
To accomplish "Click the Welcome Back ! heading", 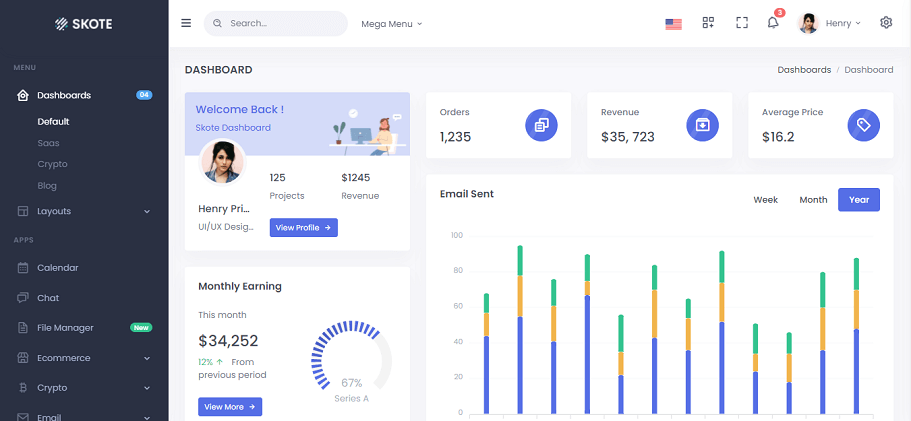I will pos(240,109).
